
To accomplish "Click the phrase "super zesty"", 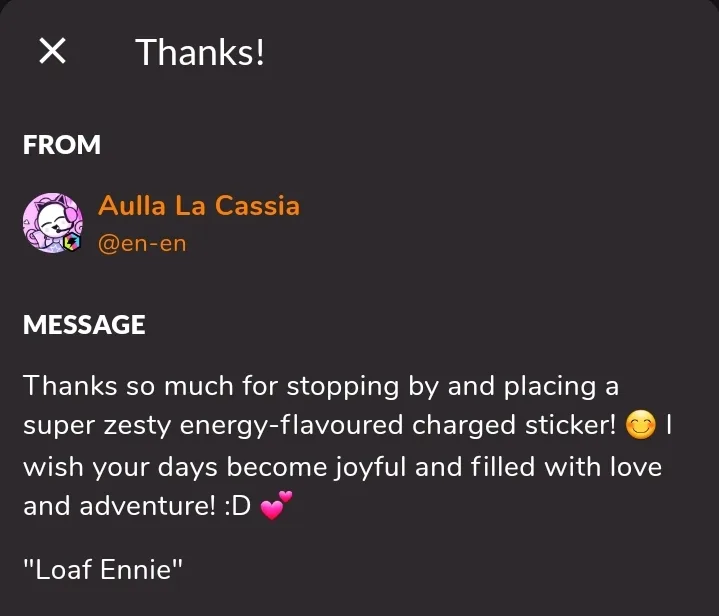I will point(97,426).
